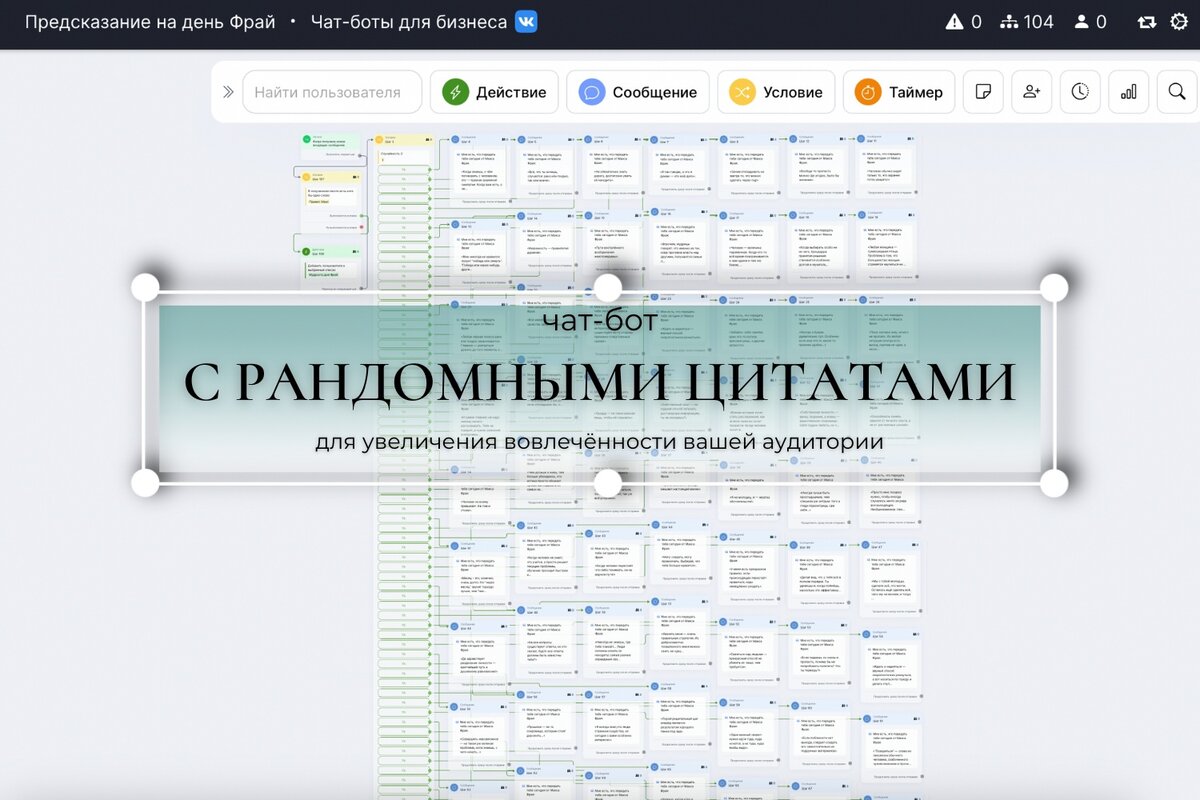Click the sync arrows icon in top bar
The height and width of the screenshot is (800, 1200).
pos(1148,21)
